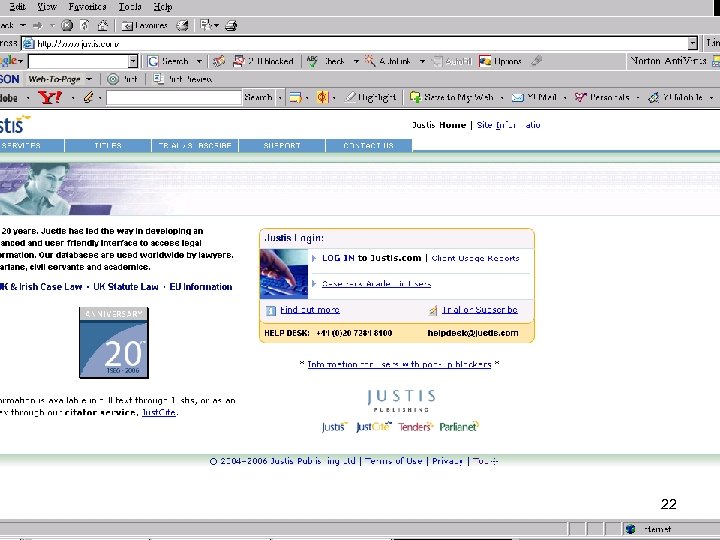Open the spell Check dropdown arrow
Viewport: 720px width, 540px height.
356,61
